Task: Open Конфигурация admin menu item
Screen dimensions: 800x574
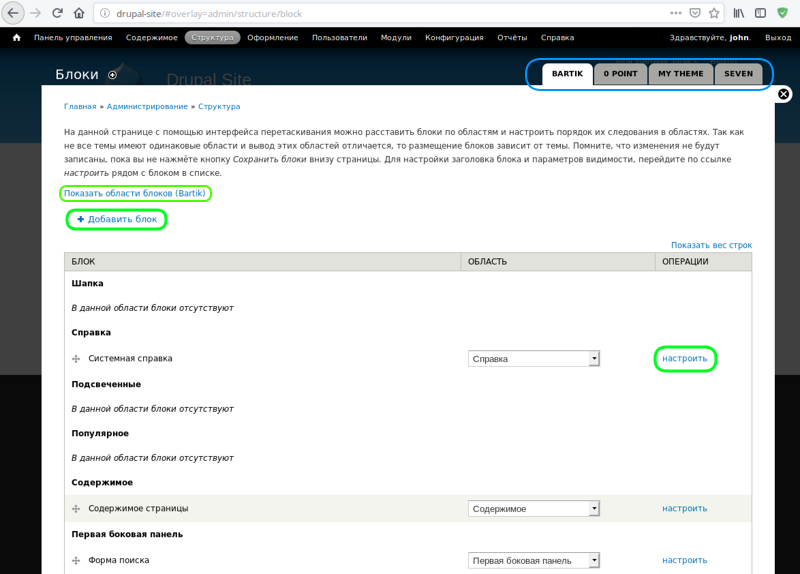Action: coord(454,37)
